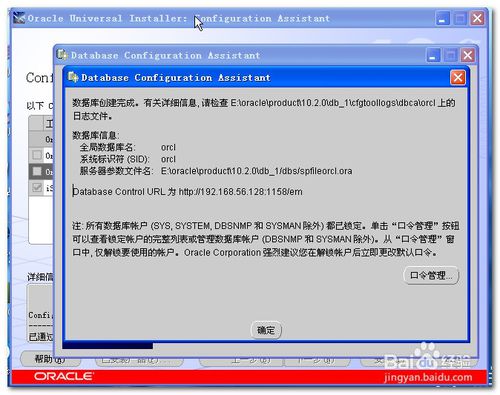This screenshot has width=500, height=395.
Task: Click the SID value orcl
Action: pyautogui.click(x=168, y=159)
